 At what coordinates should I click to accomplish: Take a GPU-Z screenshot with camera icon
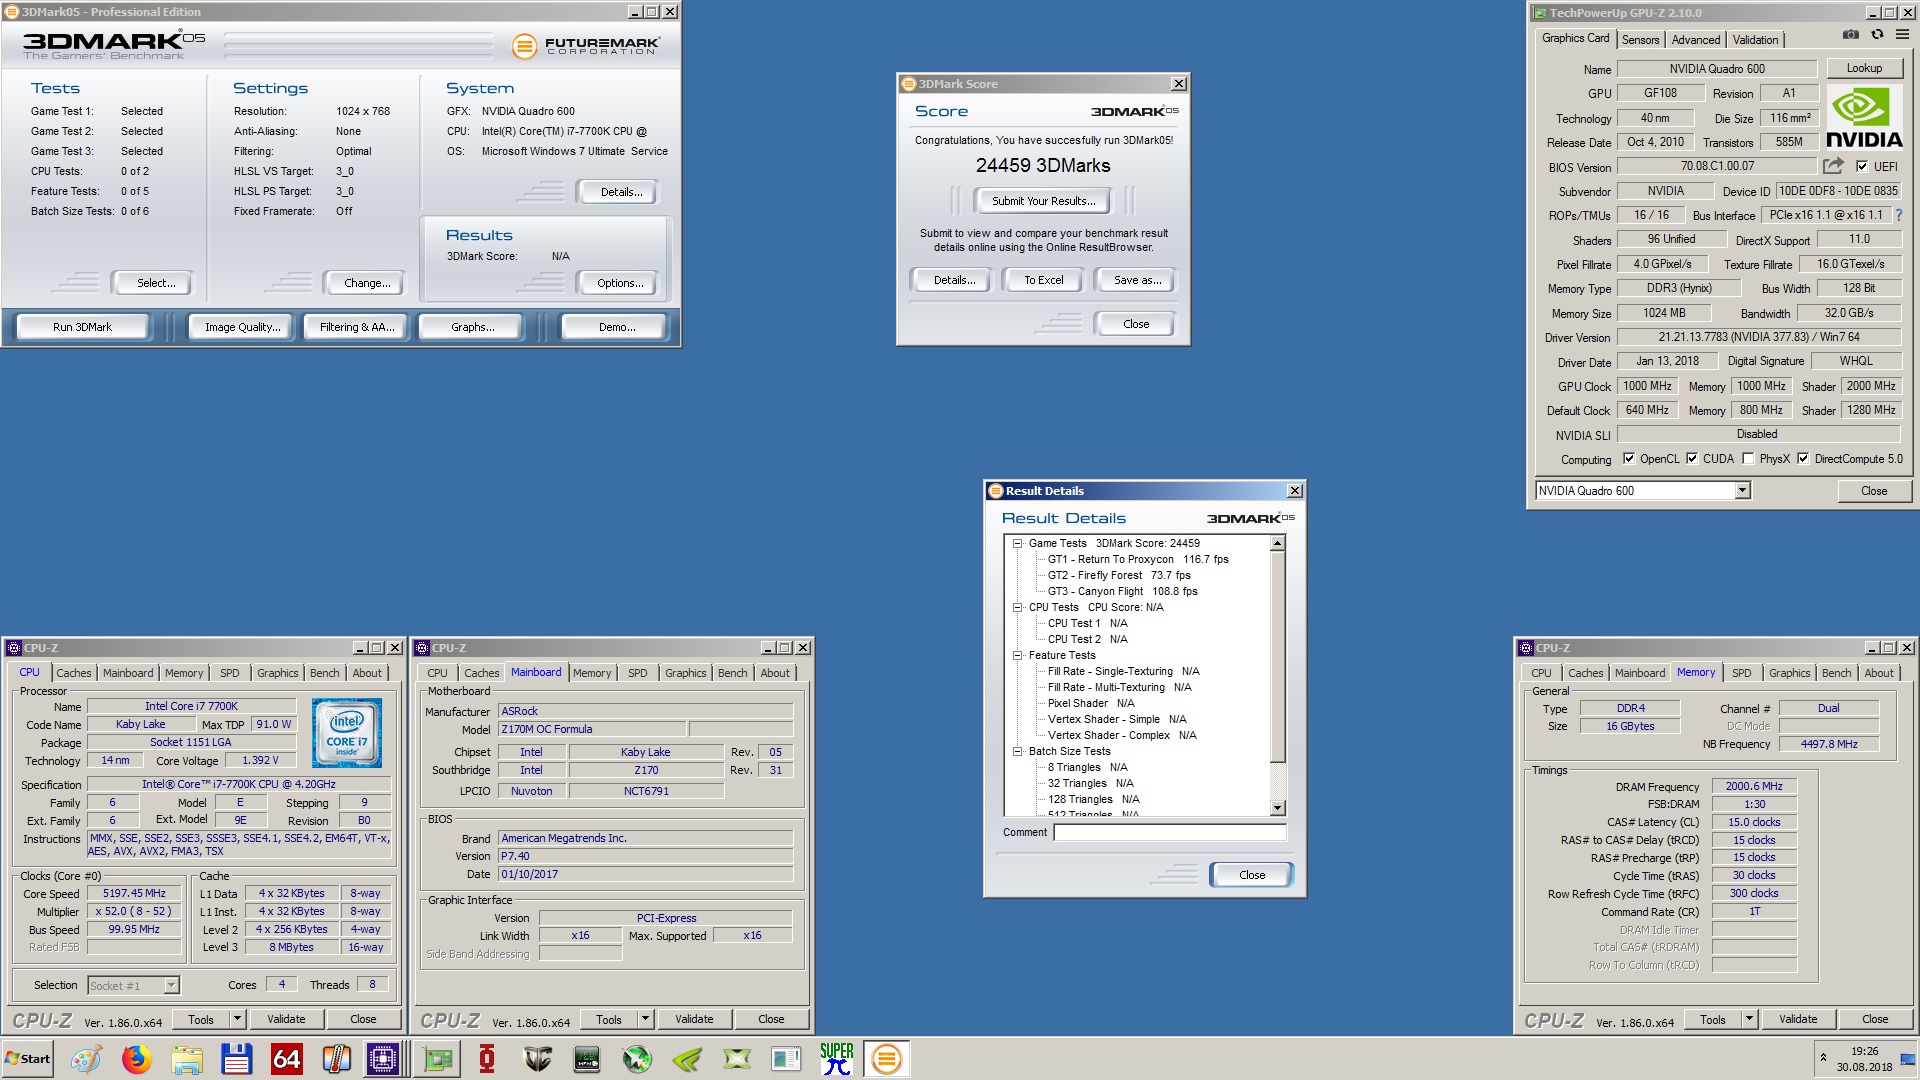(1851, 35)
